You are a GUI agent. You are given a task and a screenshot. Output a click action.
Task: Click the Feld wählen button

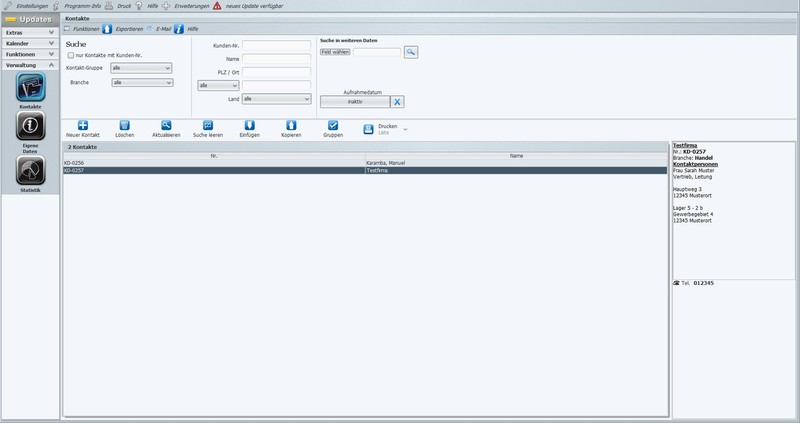click(335, 52)
